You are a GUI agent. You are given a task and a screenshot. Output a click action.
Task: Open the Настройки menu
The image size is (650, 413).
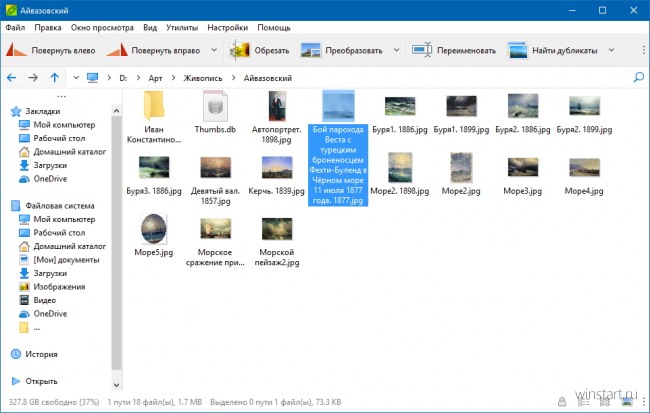click(x=228, y=27)
